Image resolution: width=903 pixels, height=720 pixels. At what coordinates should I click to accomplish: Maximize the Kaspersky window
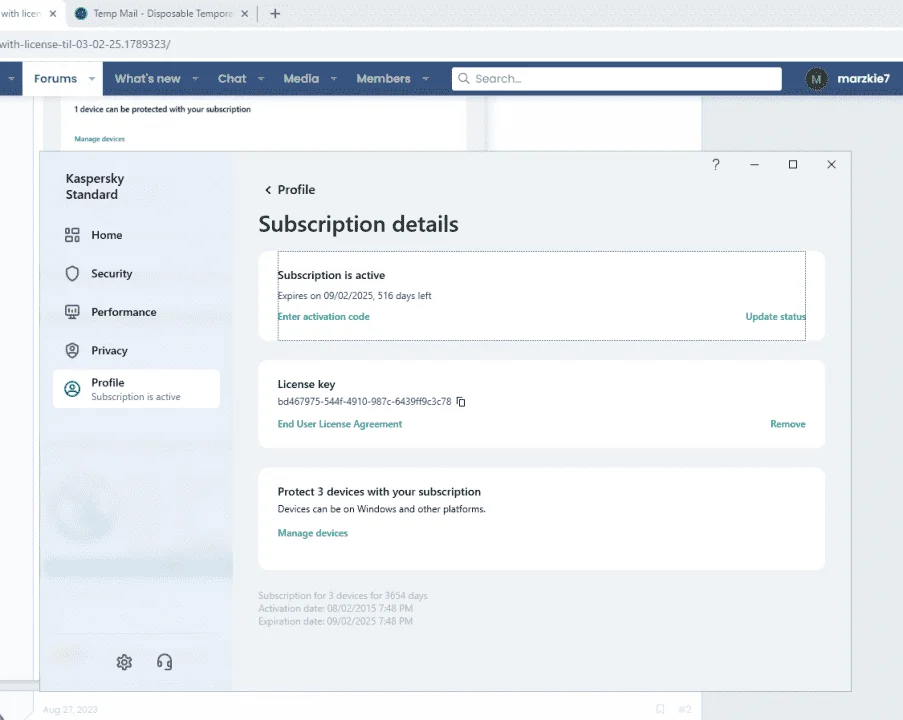coord(793,165)
